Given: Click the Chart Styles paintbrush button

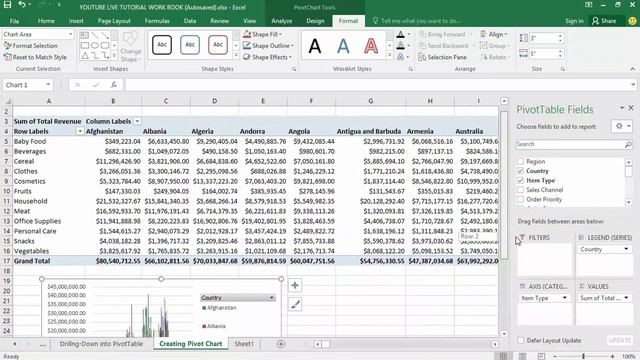Looking at the screenshot, I should click(x=295, y=304).
